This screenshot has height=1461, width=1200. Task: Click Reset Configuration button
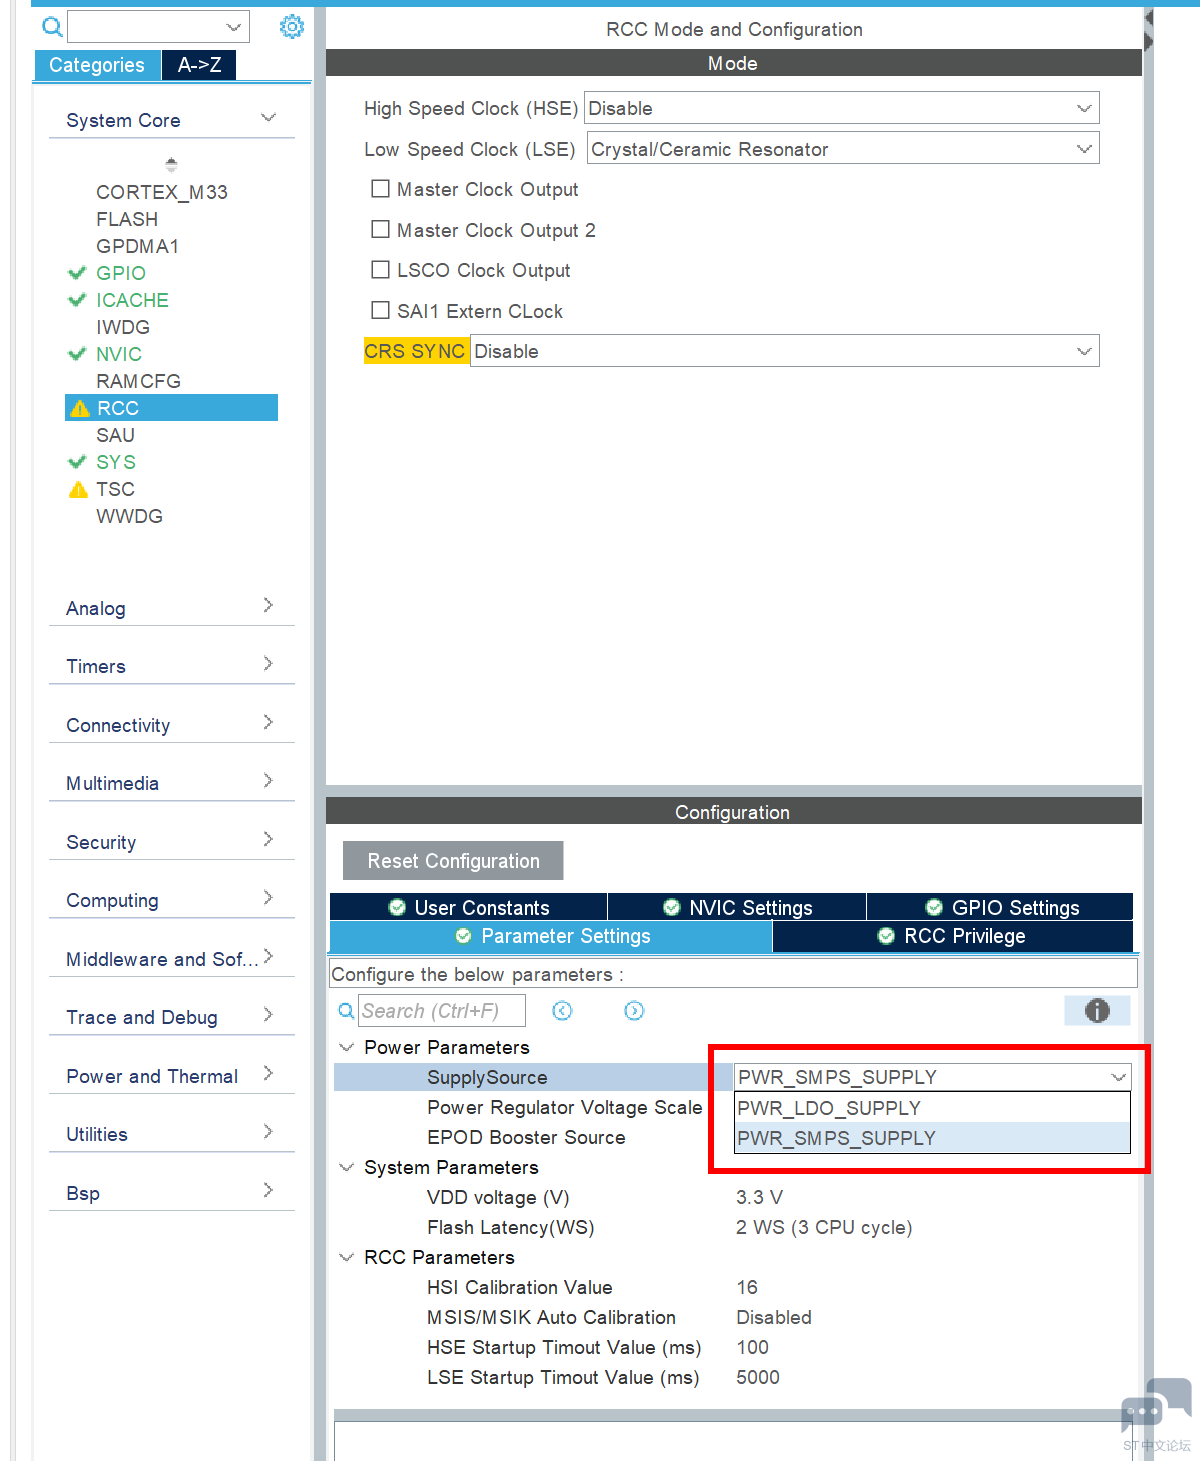(453, 861)
